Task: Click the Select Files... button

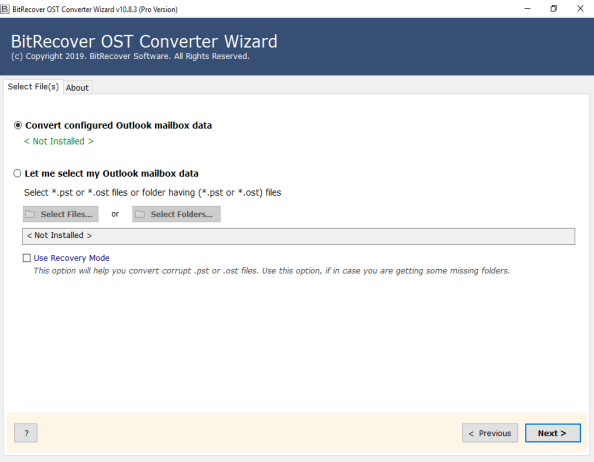Action: pyautogui.click(x=61, y=214)
